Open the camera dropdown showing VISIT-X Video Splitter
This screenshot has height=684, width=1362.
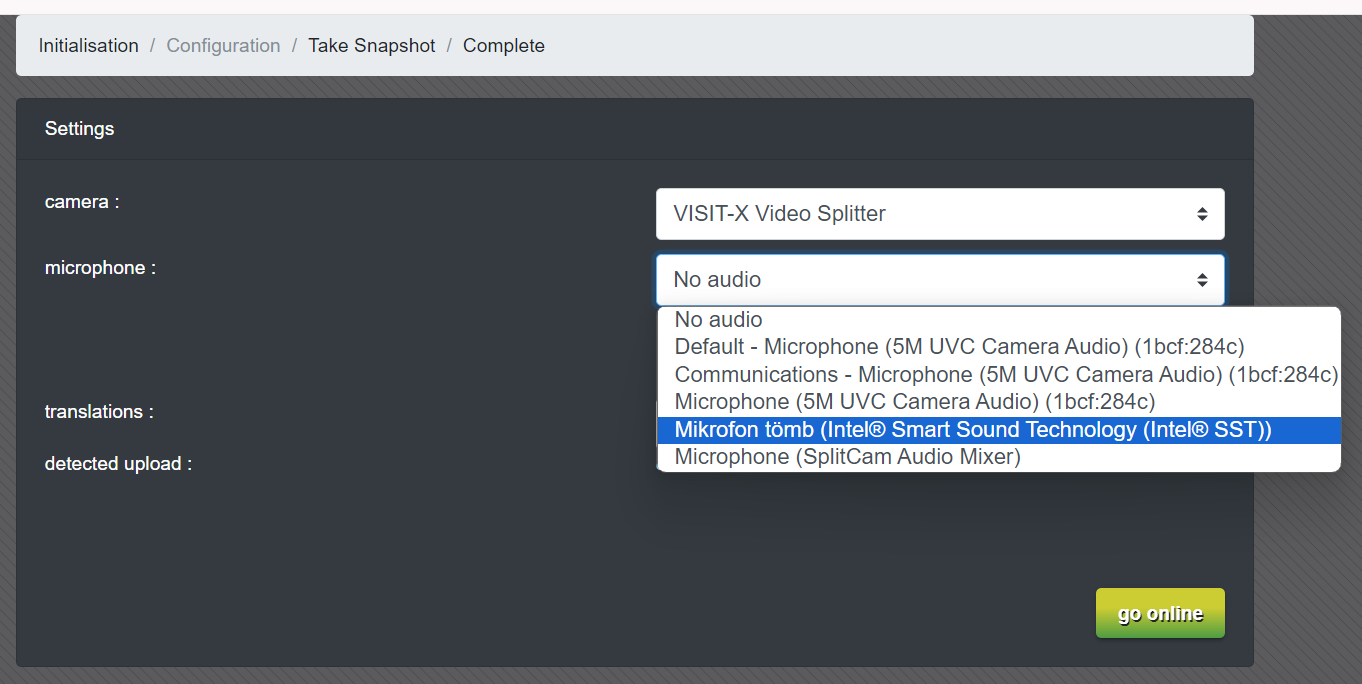pyautogui.click(x=940, y=214)
